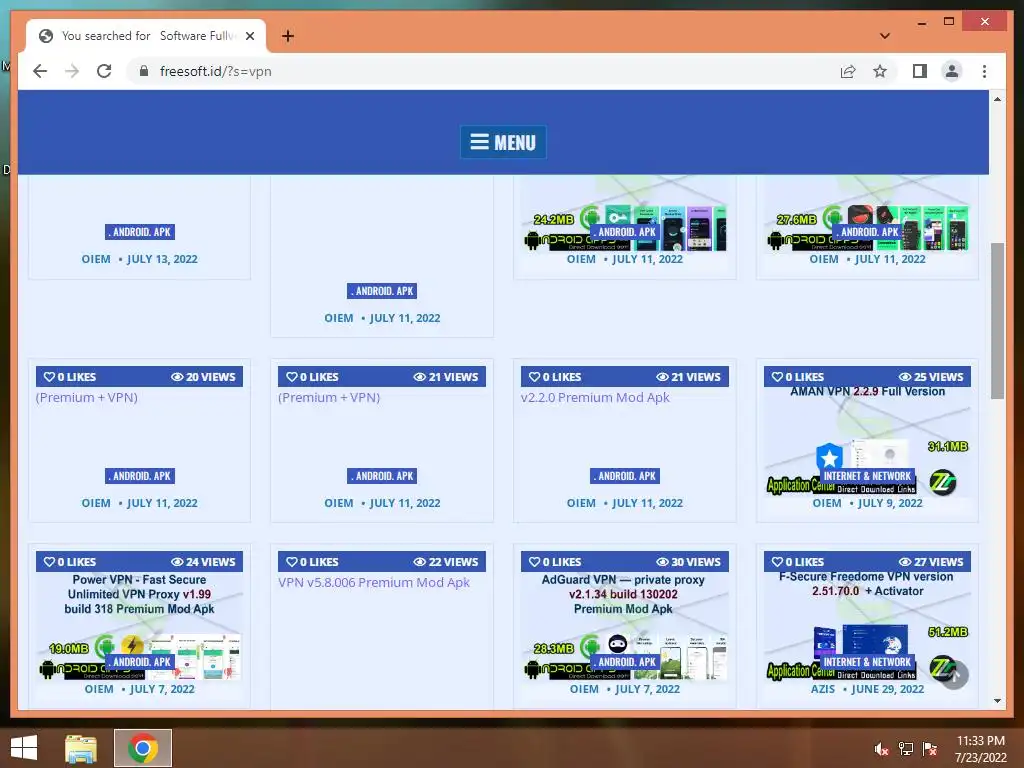Click the scroll-to-top arrow button
The image size is (1024, 768).
click(x=955, y=675)
